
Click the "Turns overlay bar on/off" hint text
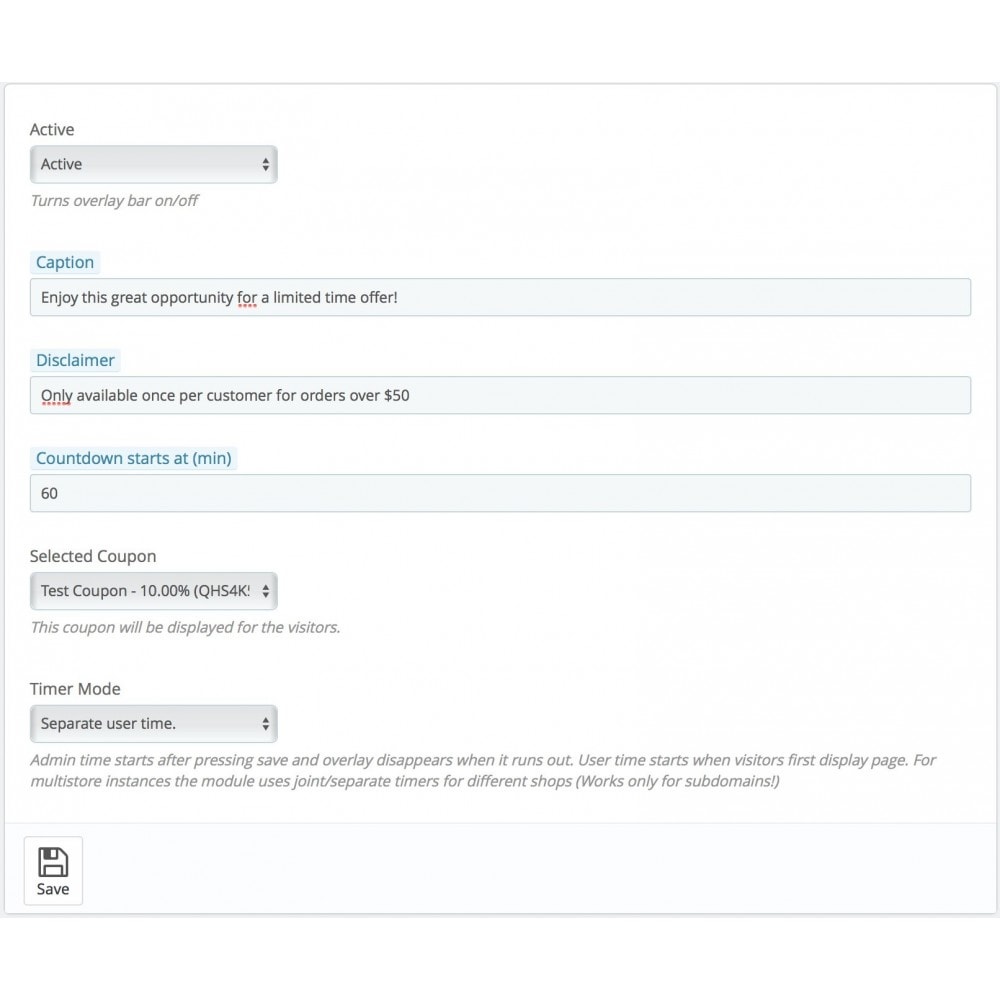pos(114,201)
